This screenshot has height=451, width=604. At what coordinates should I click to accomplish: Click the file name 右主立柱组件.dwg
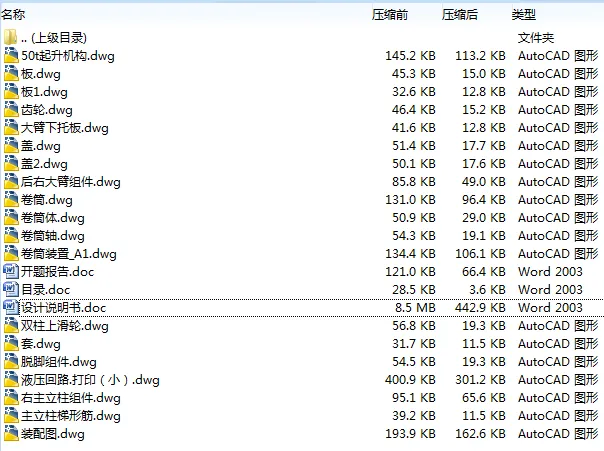pos(71,398)
